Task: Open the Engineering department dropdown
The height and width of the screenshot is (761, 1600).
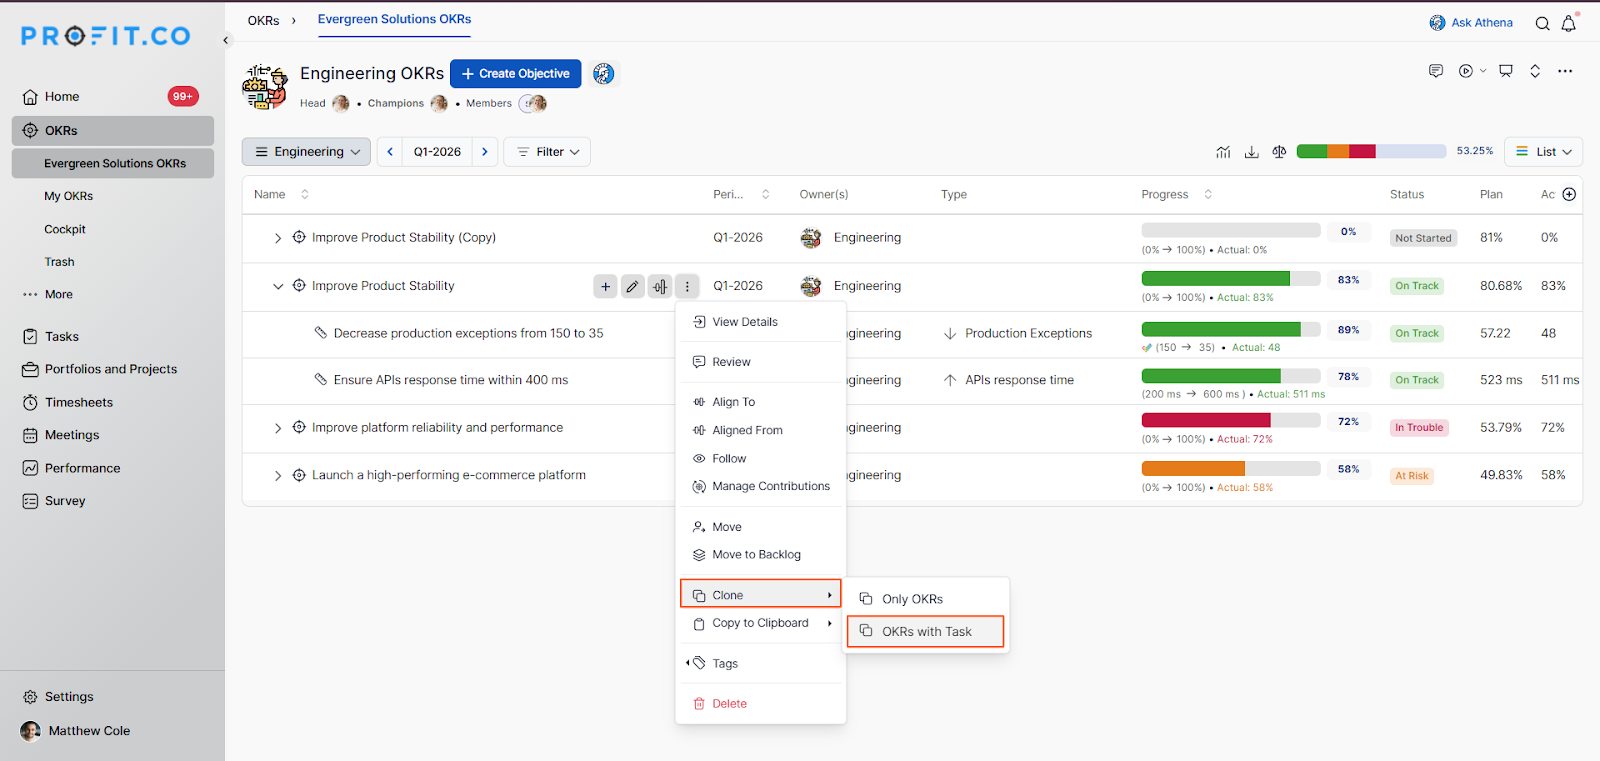Action: (306, 152)
